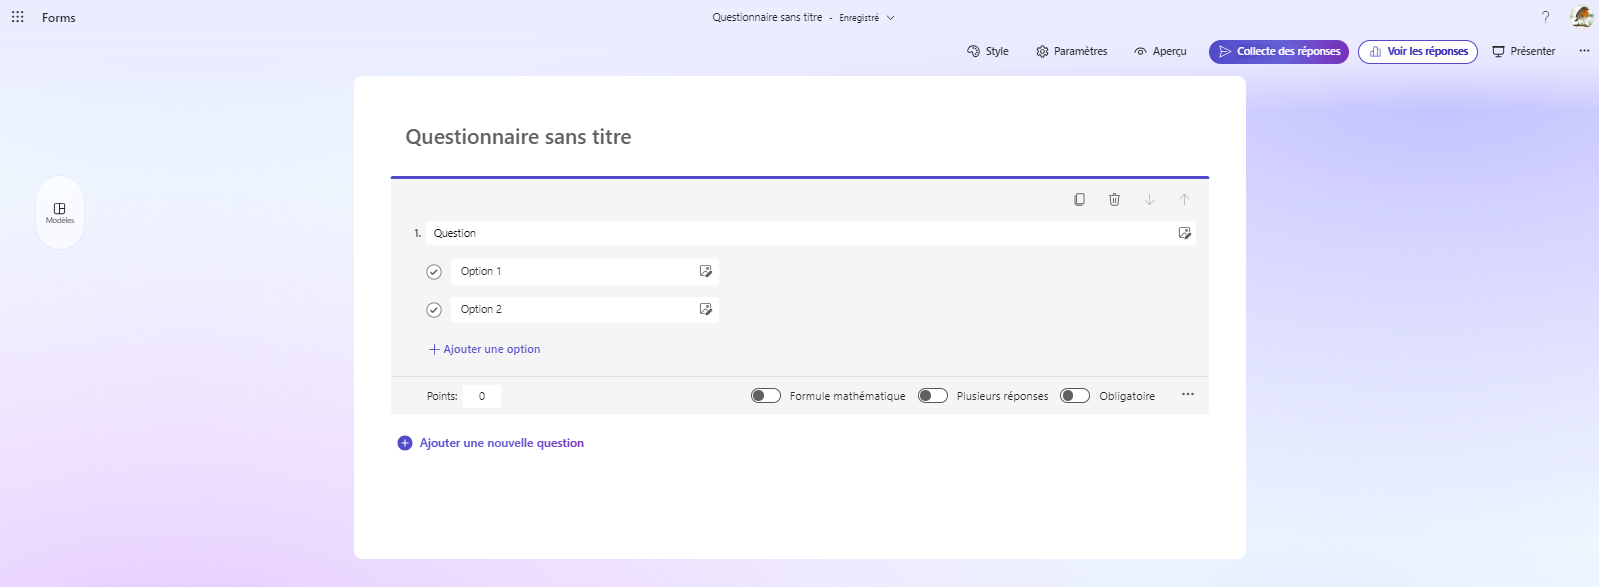Screen dimensions: 1599x587
Task: Click the copy question icon
Action: (x=1079, y=200)
